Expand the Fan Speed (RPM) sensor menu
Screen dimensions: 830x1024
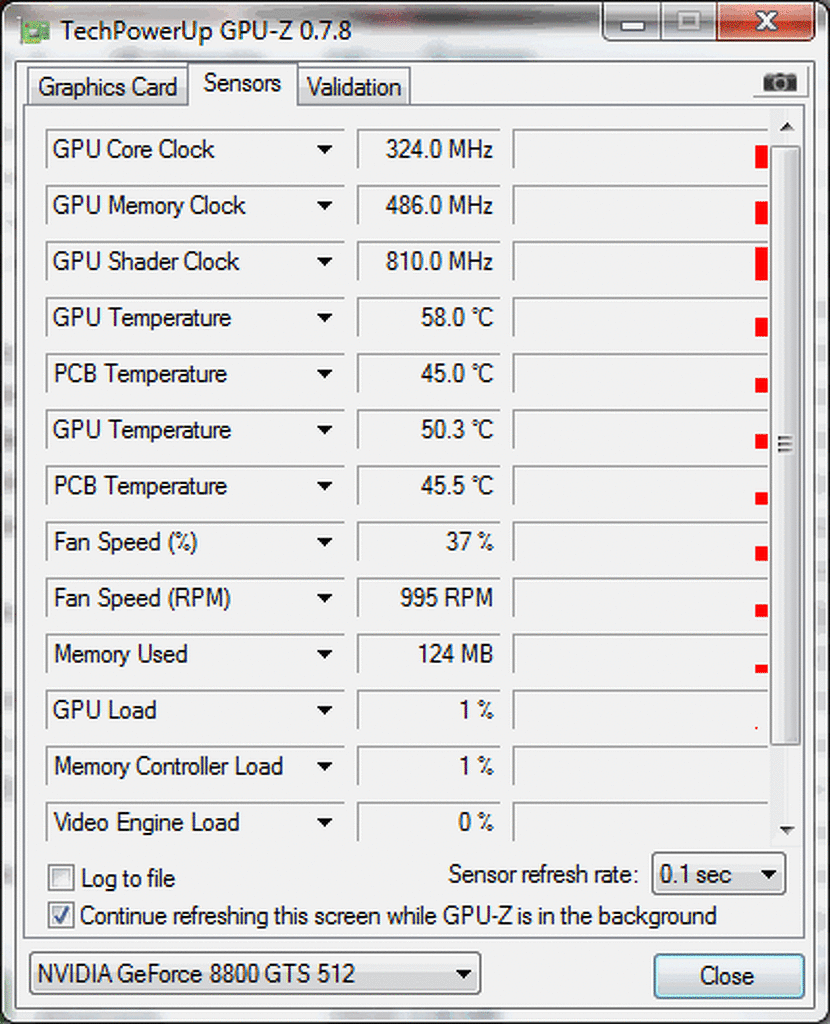pos(325,598)
